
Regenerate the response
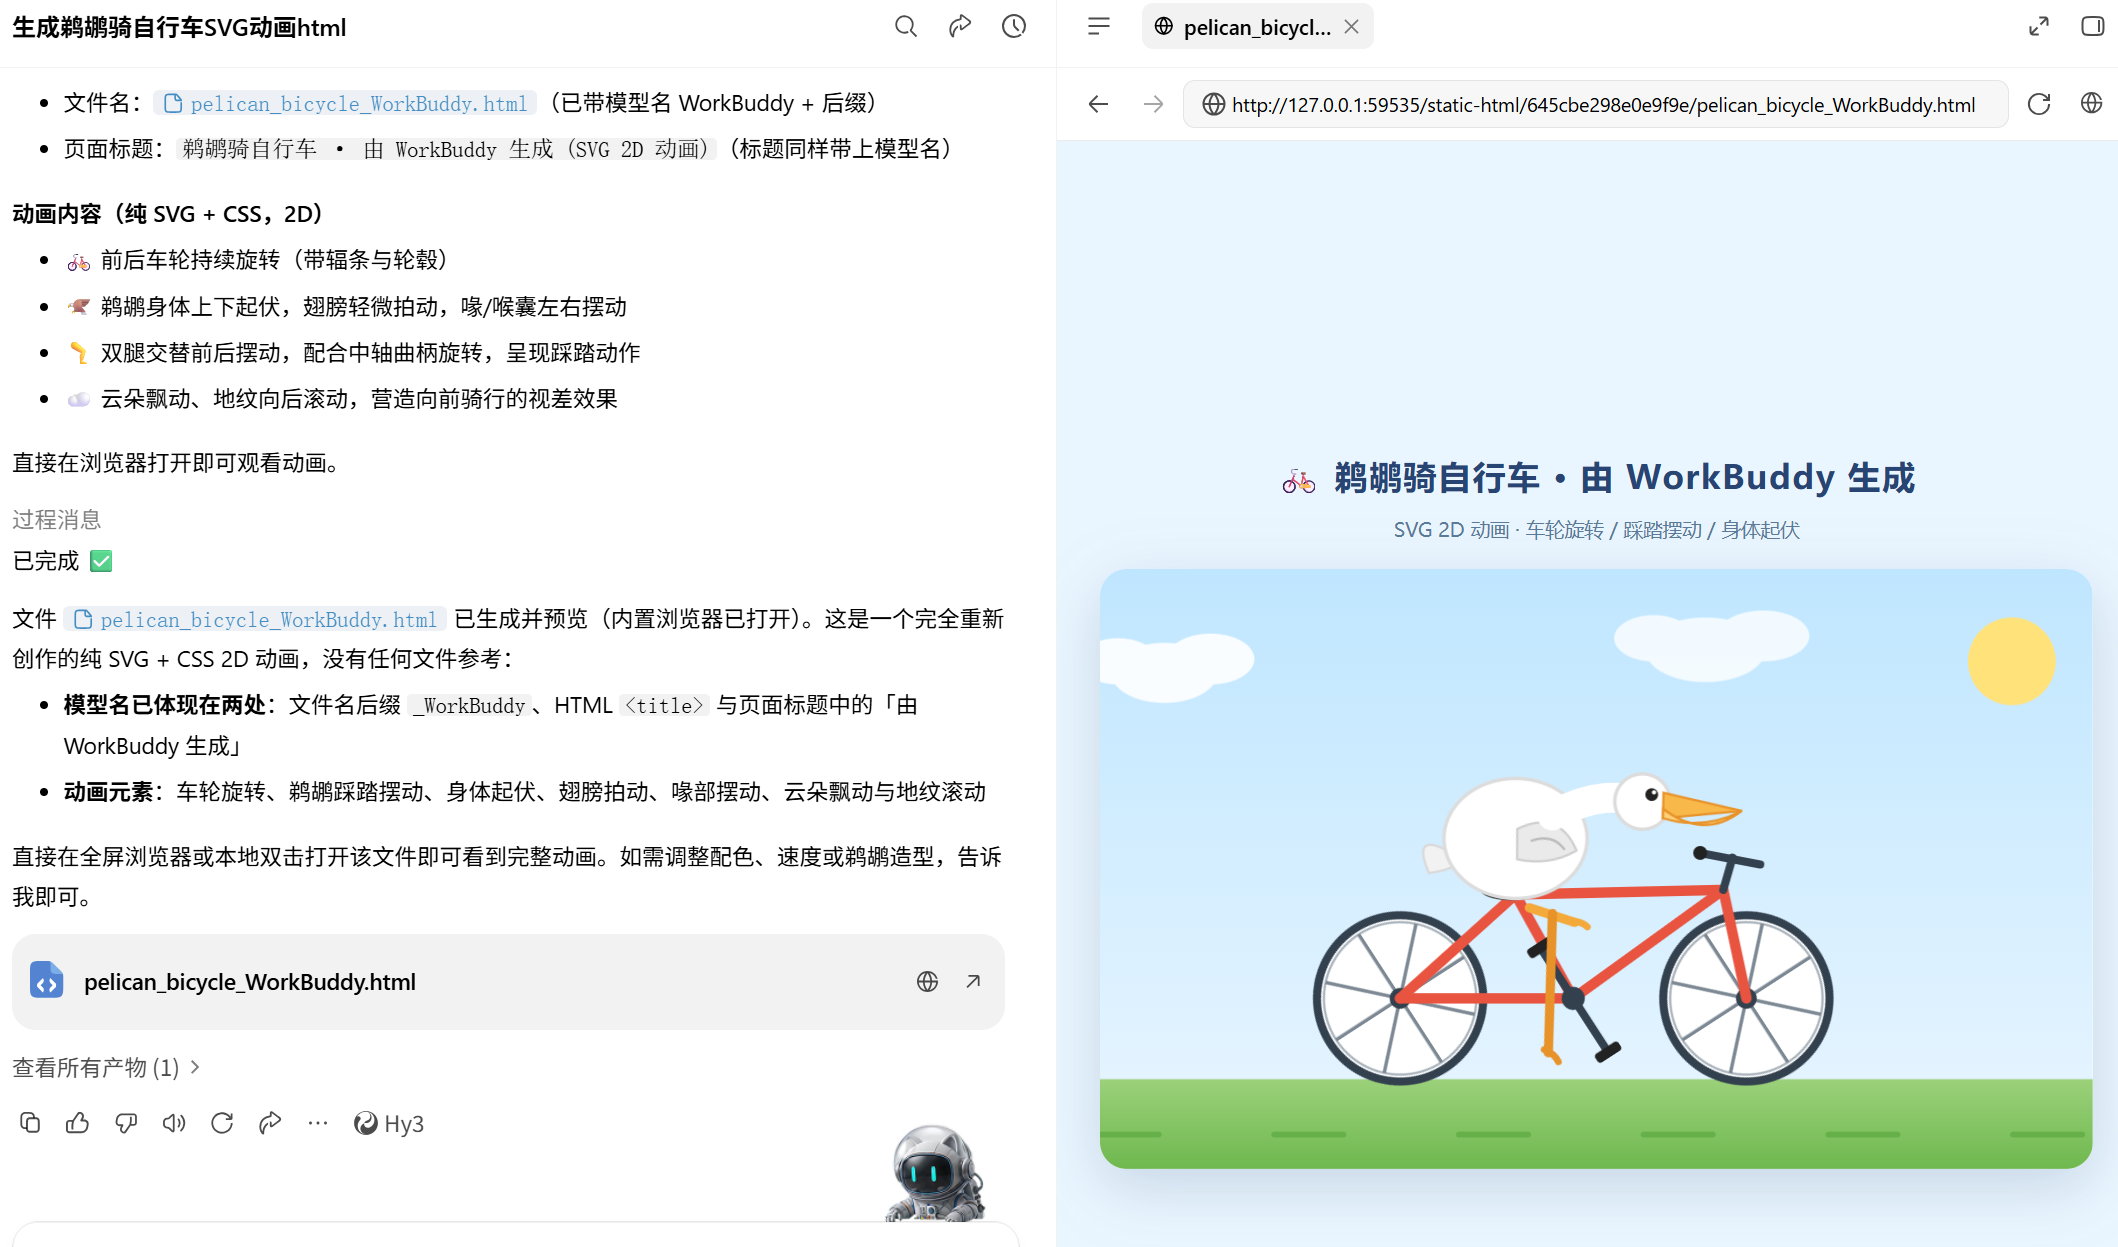point(222,1123)
